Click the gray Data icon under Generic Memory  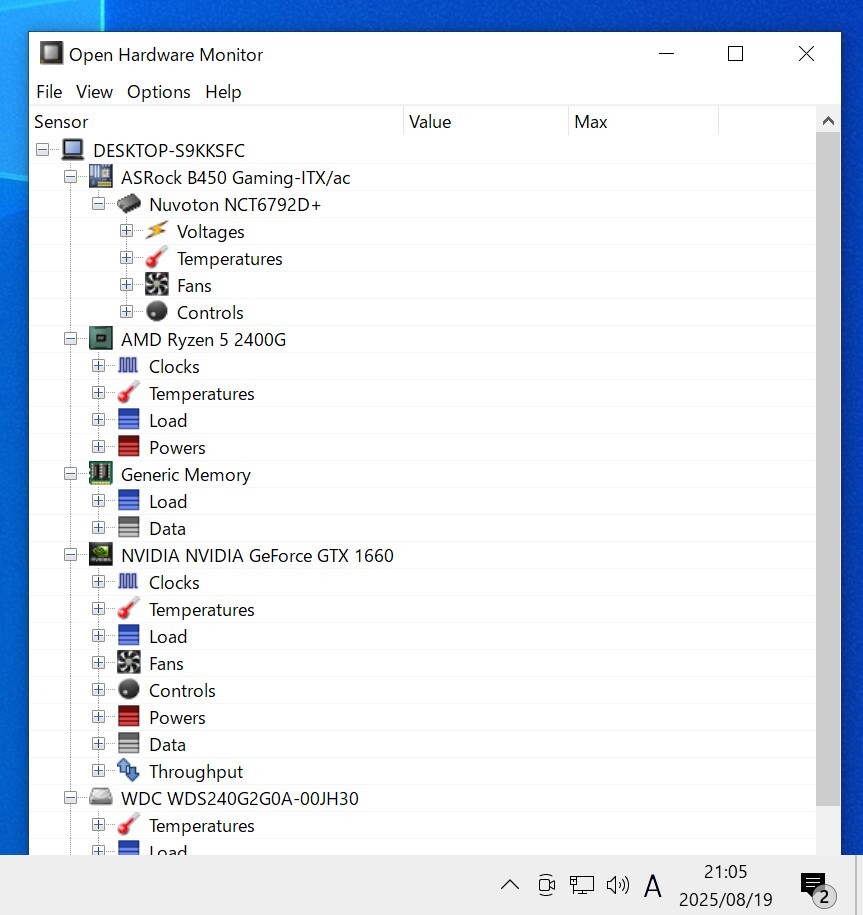128,528
